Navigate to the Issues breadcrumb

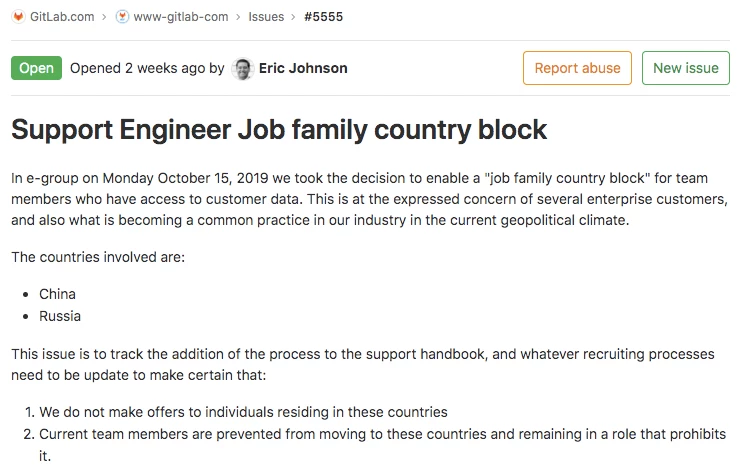tap(265, 16)
